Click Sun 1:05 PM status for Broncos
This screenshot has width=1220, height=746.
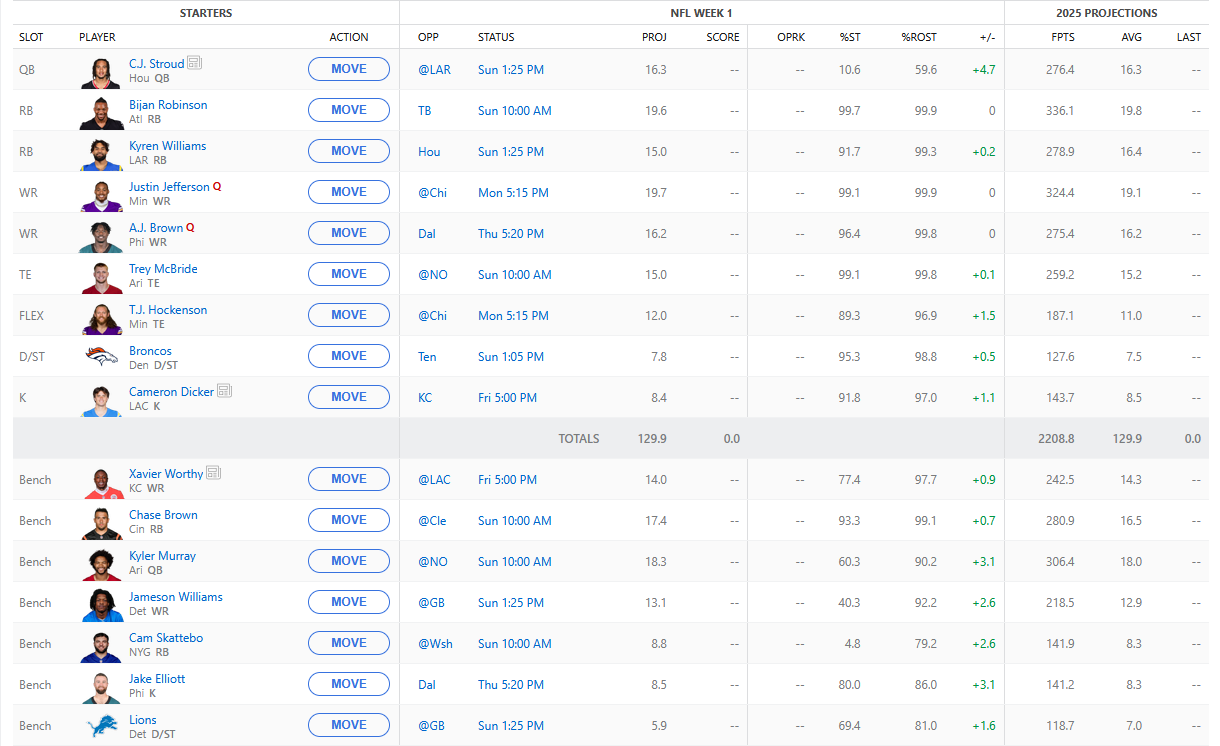pyautogui.click(x=511, y=357)
